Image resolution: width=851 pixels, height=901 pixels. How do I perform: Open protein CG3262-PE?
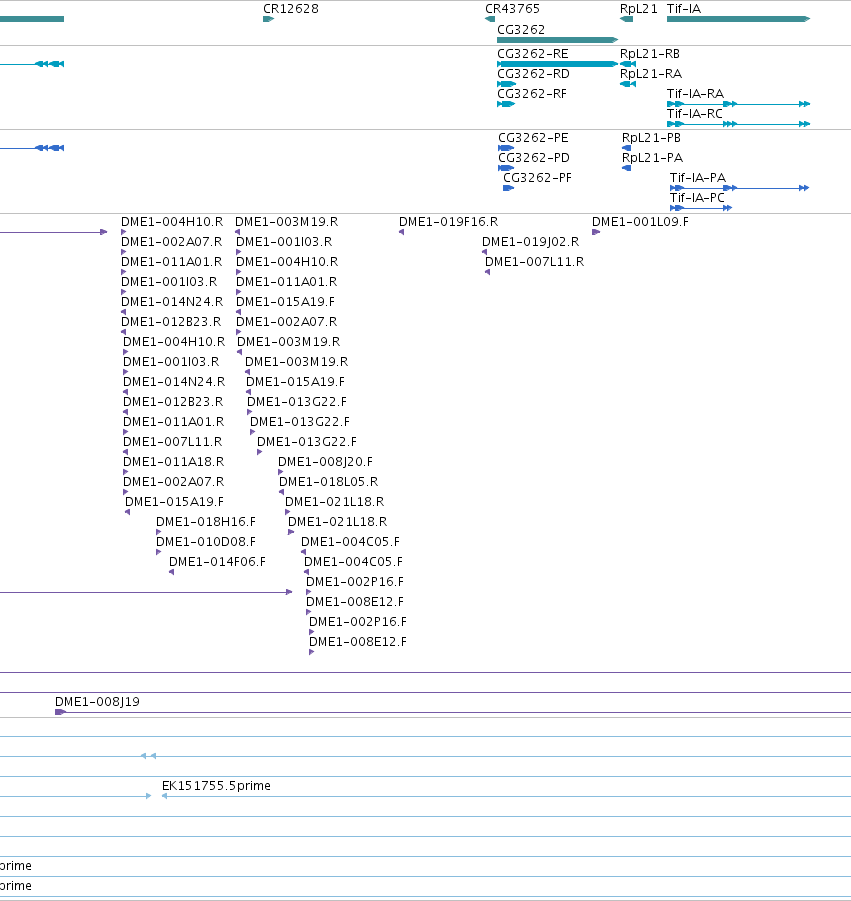point(506,148)
